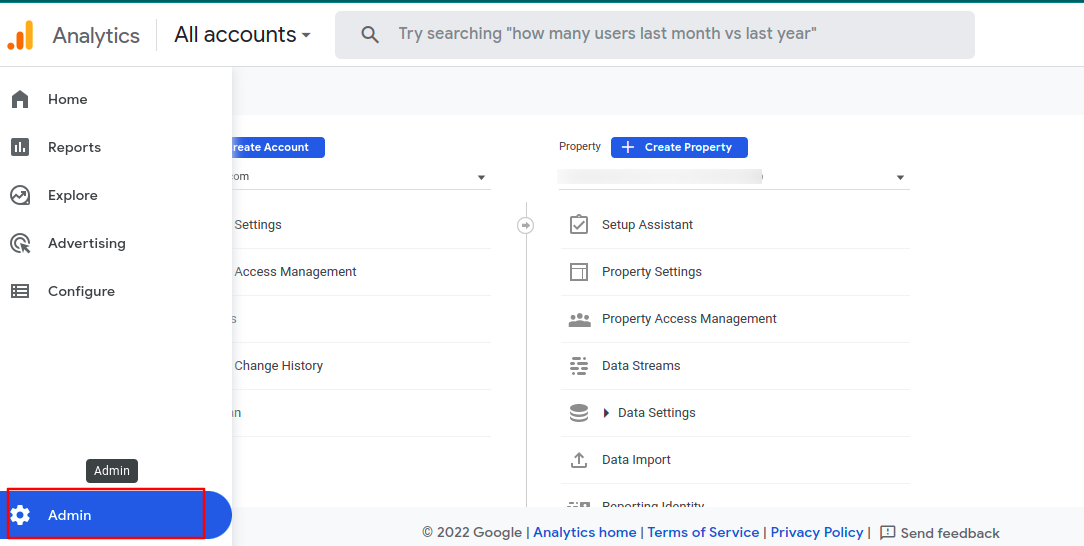Click the Admin gear icon
The height and width of the screenshot is (546, 1084).
20,515
